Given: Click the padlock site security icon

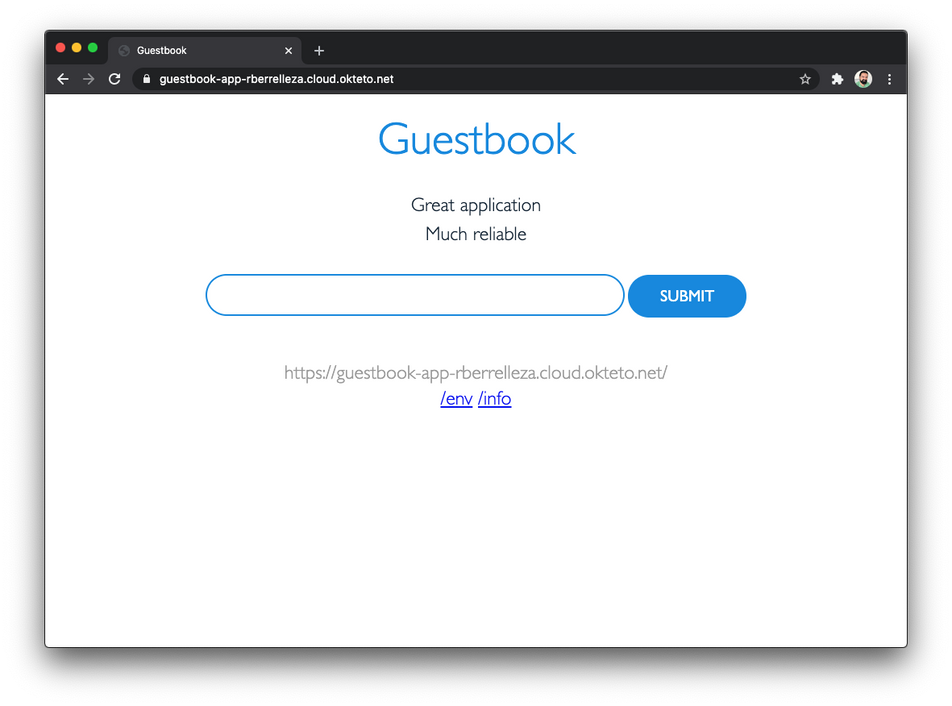Looking at the screenshot, I should 146,78.
